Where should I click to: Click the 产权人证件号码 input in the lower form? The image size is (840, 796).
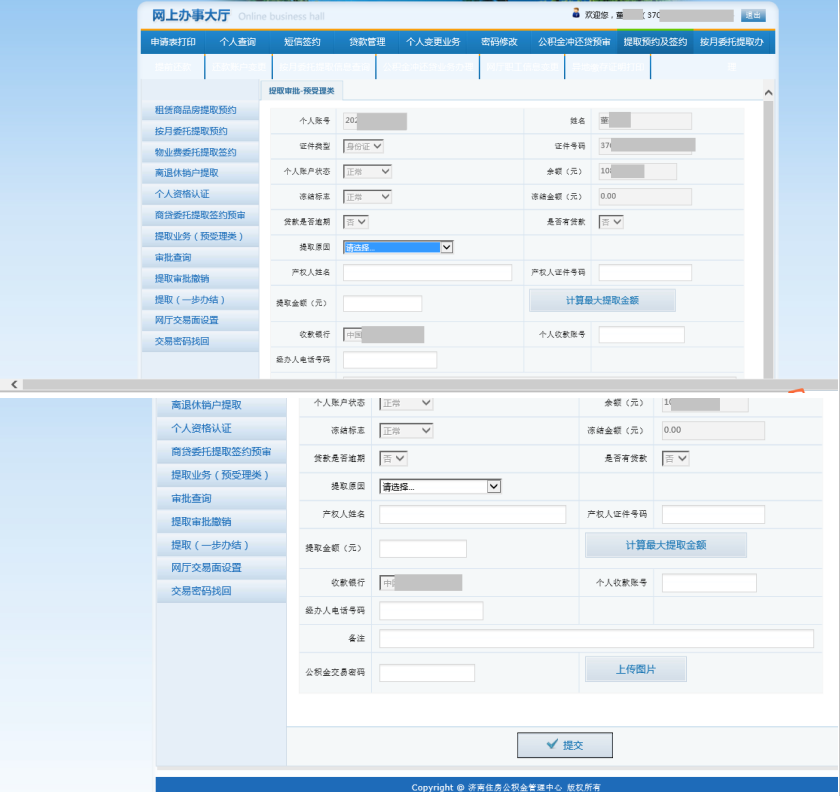[713, 514]
